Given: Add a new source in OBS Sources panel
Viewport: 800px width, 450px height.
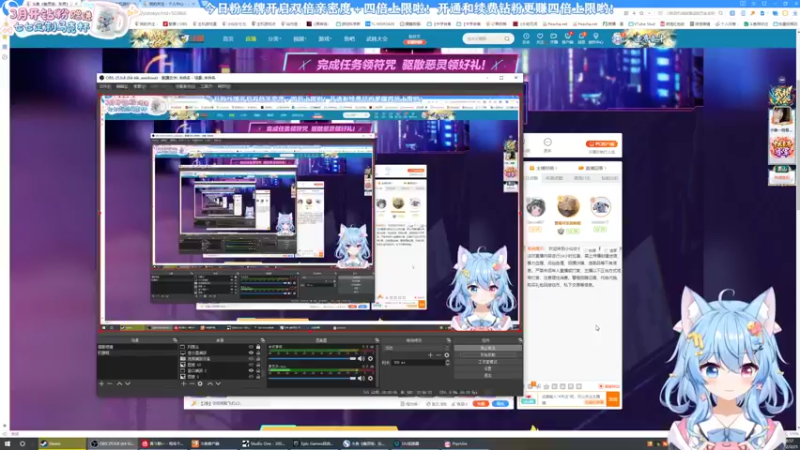Looking at the screenshot, I should pyautogui.click(x=183, y=384).
